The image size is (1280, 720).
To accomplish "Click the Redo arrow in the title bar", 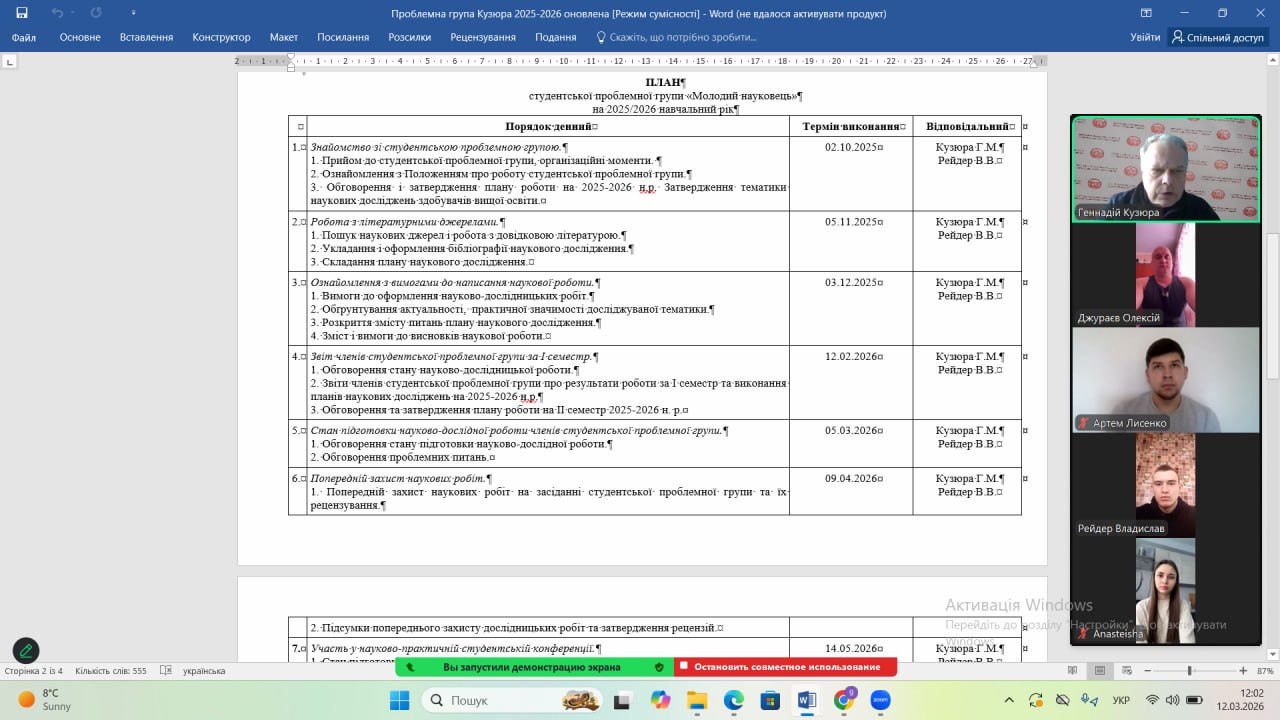I will click(x=96, y=13).
